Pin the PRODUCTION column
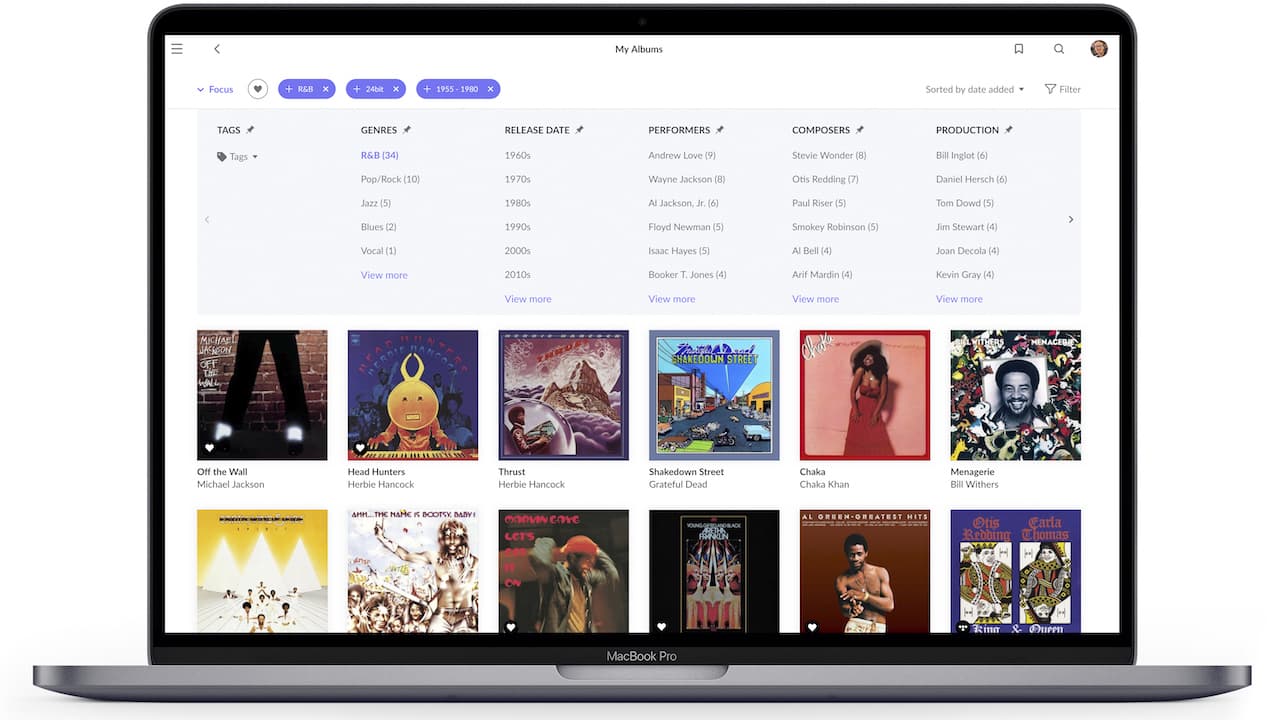 tap(1009, 130)
